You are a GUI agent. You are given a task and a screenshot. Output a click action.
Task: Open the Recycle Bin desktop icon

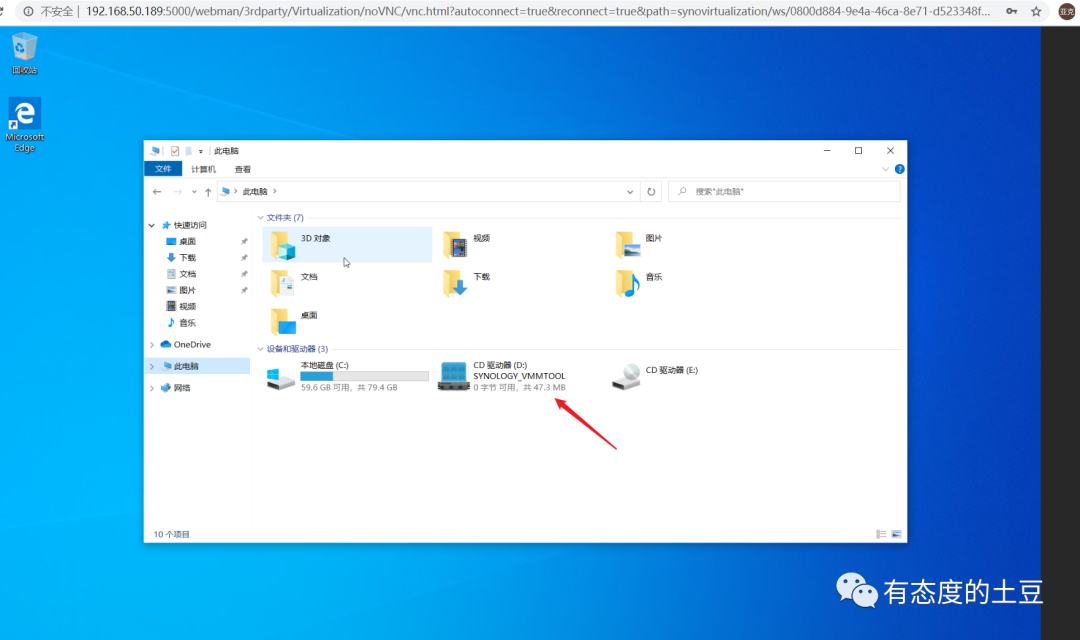24,52
